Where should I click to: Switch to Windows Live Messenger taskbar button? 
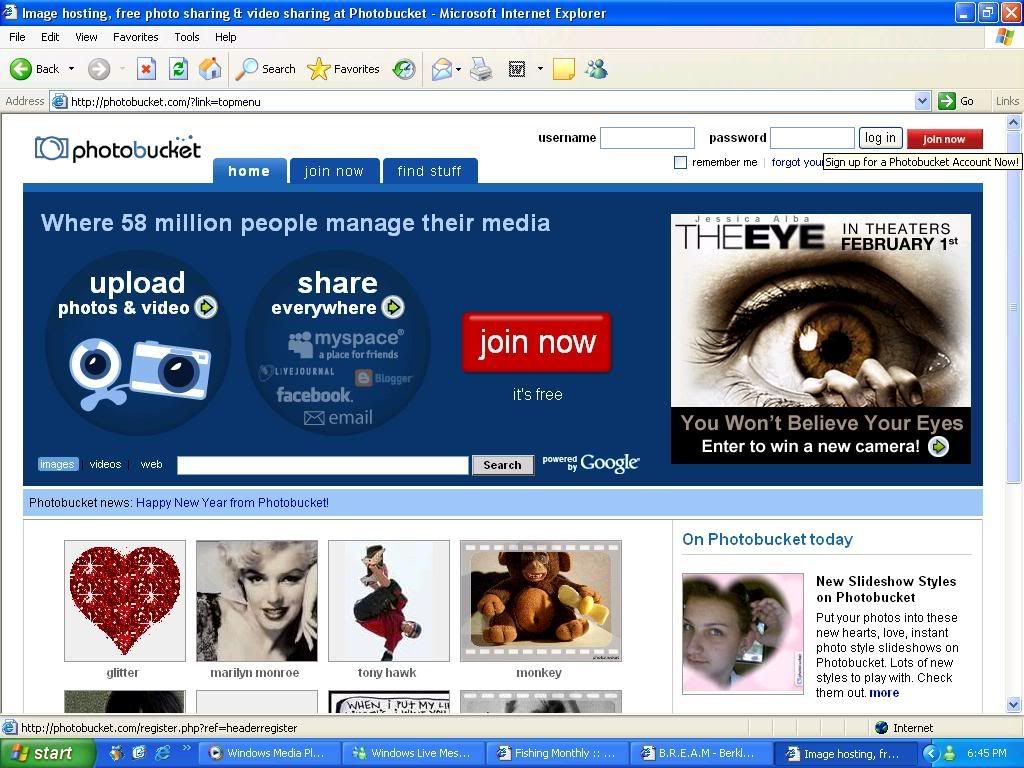tap(413, 754)
